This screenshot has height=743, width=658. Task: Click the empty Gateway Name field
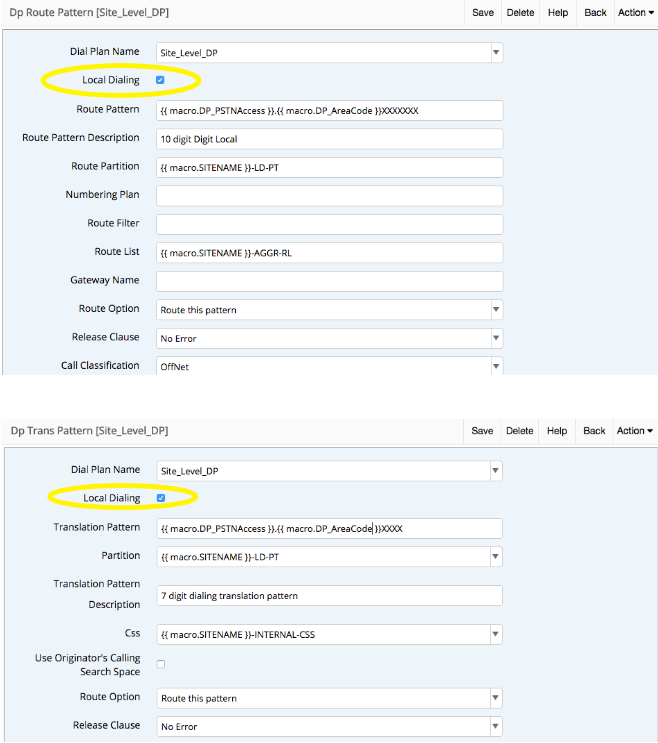pyautogui.click(x=329, y=281)
